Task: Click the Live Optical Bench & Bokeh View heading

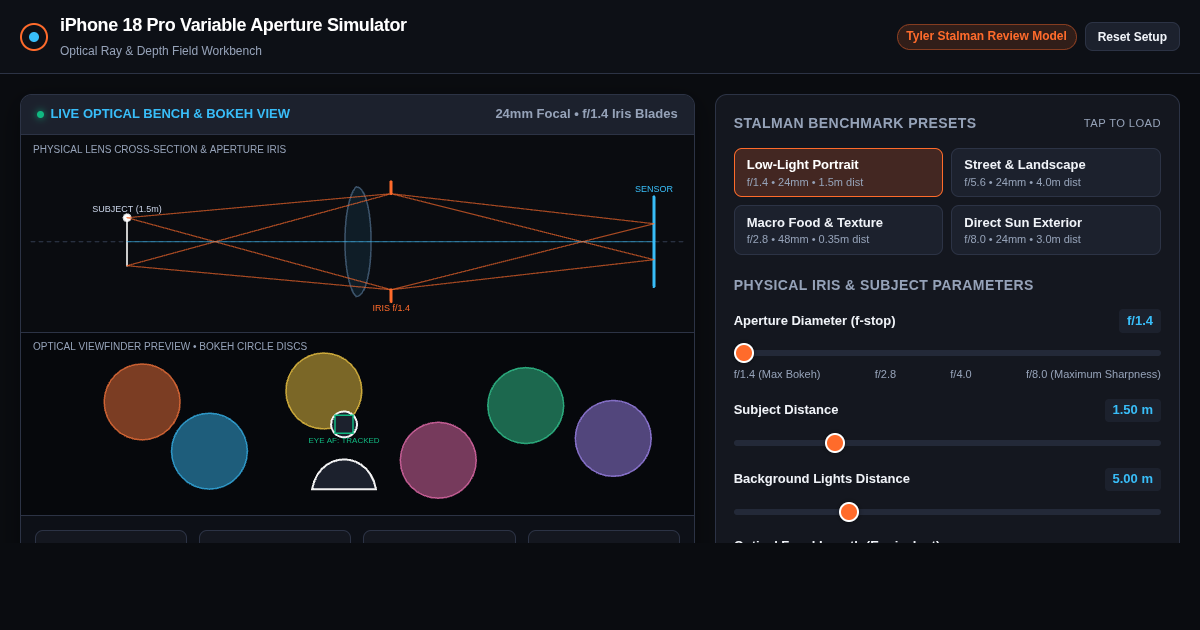Action: (x=170, y=114)
